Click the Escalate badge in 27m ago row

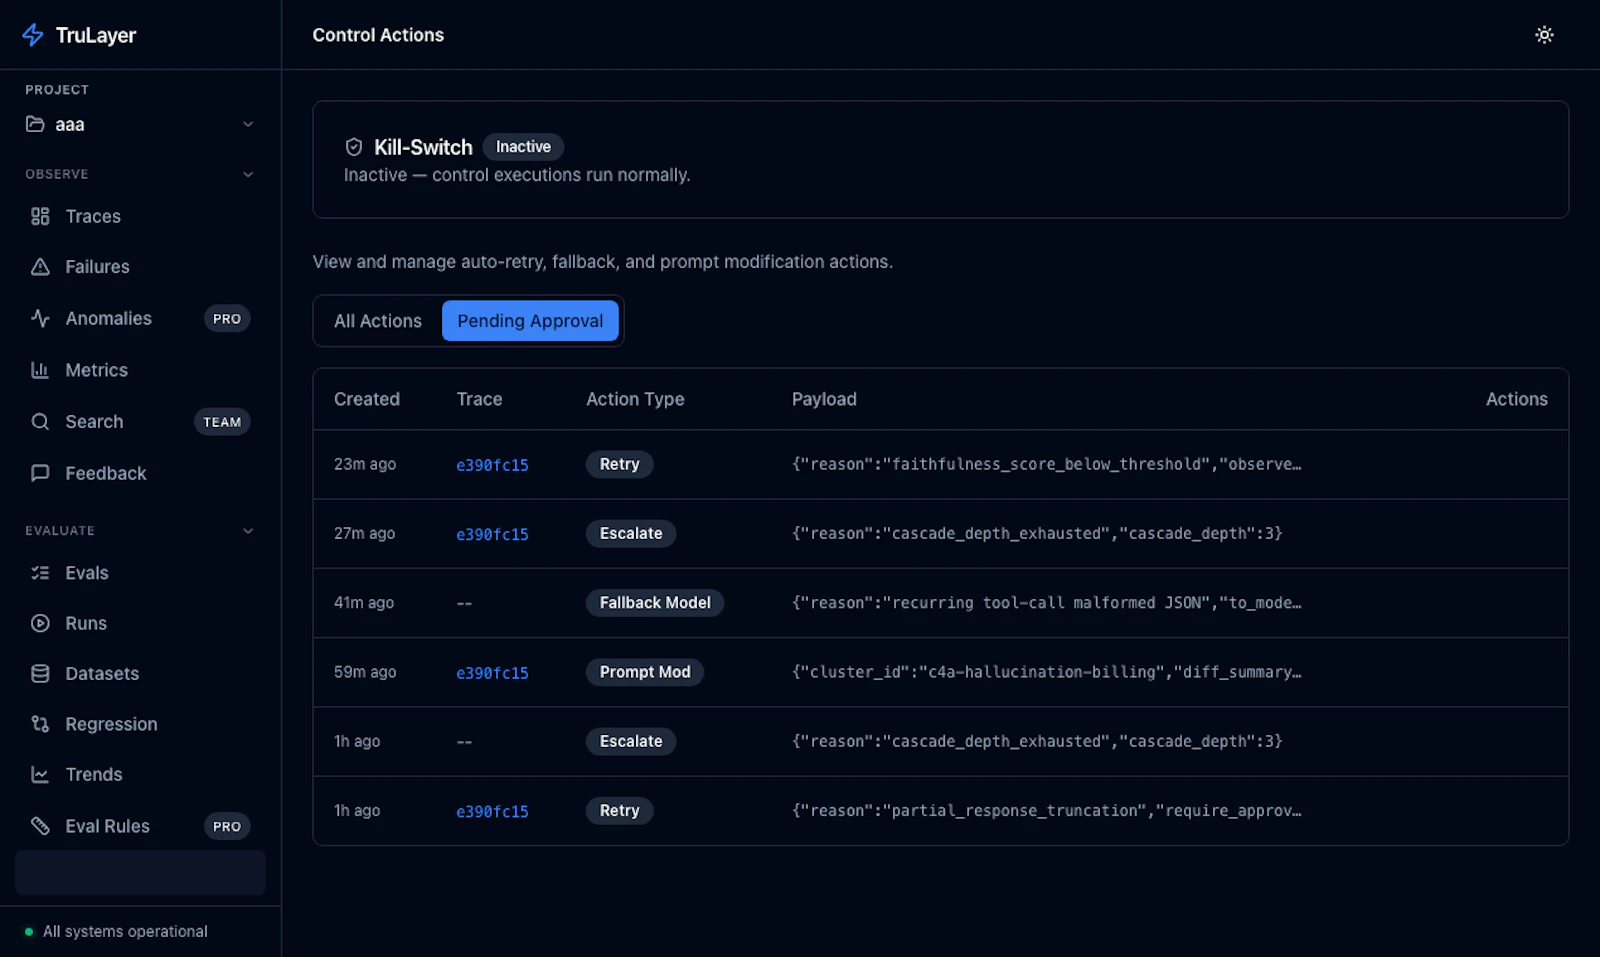coord(631,534)
